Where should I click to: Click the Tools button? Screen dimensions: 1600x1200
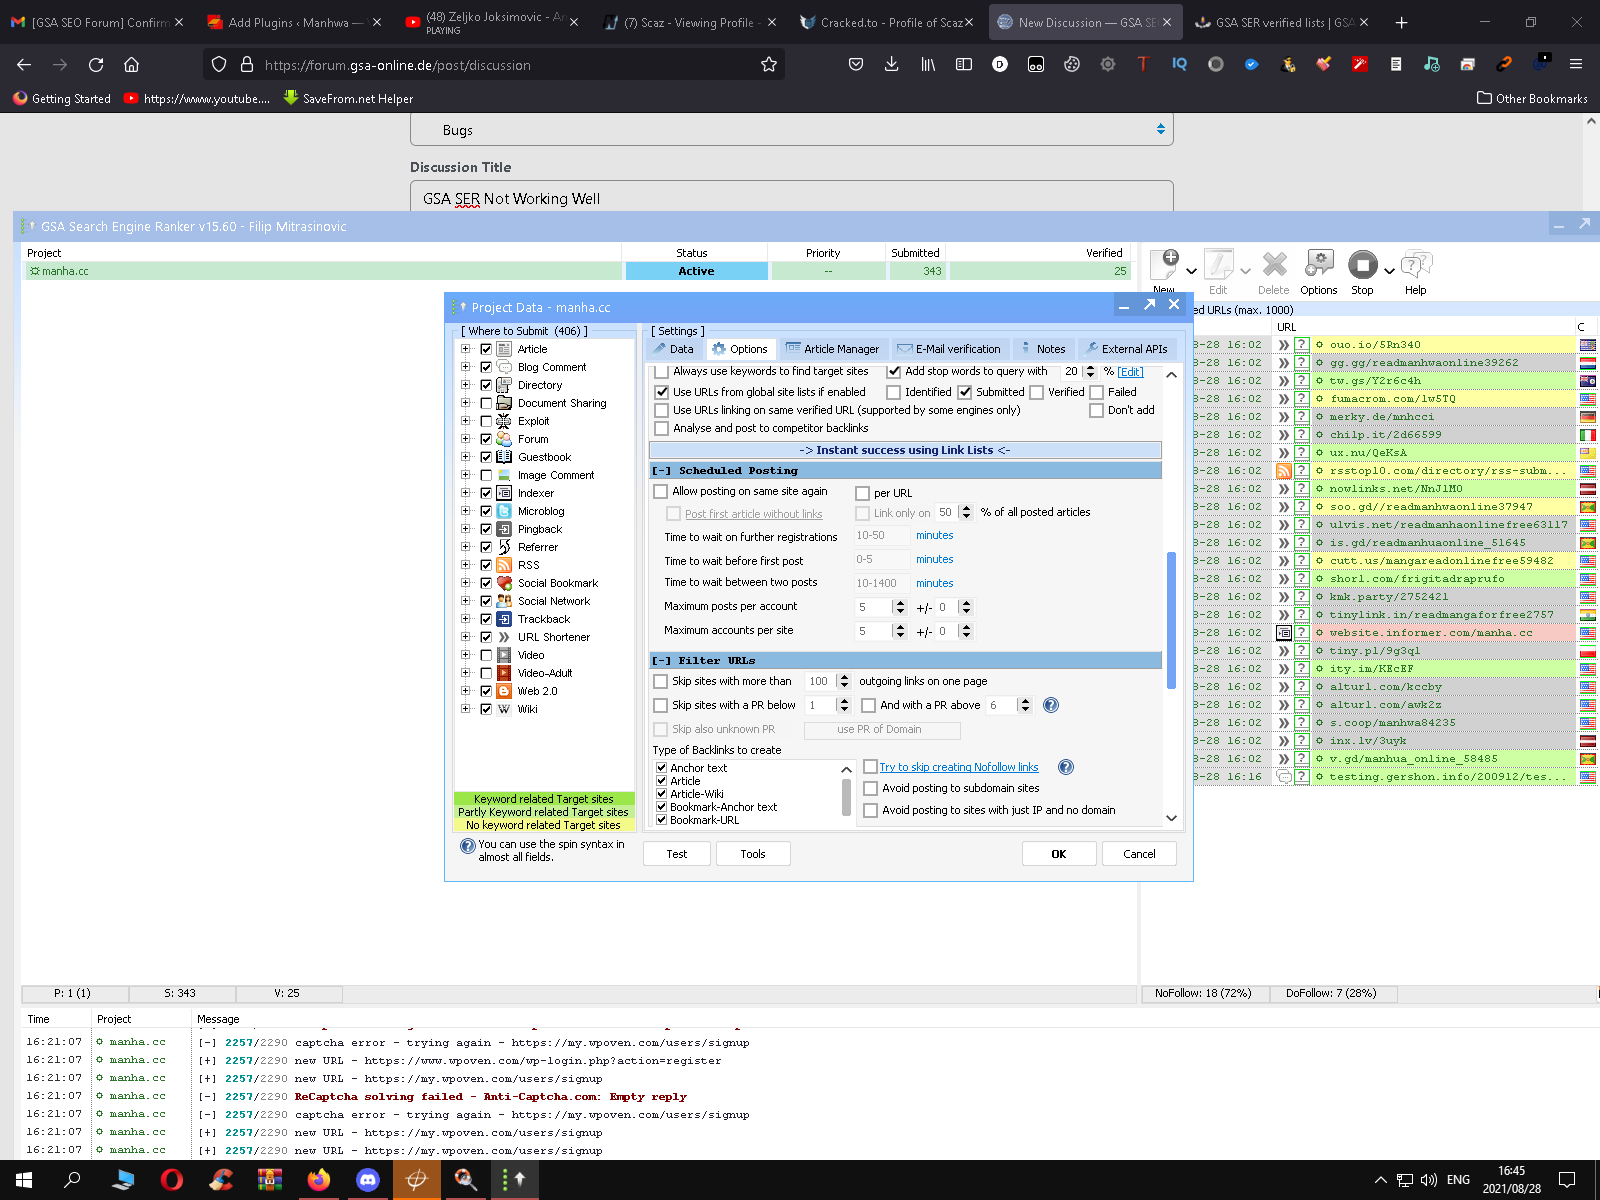tap(753, 854)
